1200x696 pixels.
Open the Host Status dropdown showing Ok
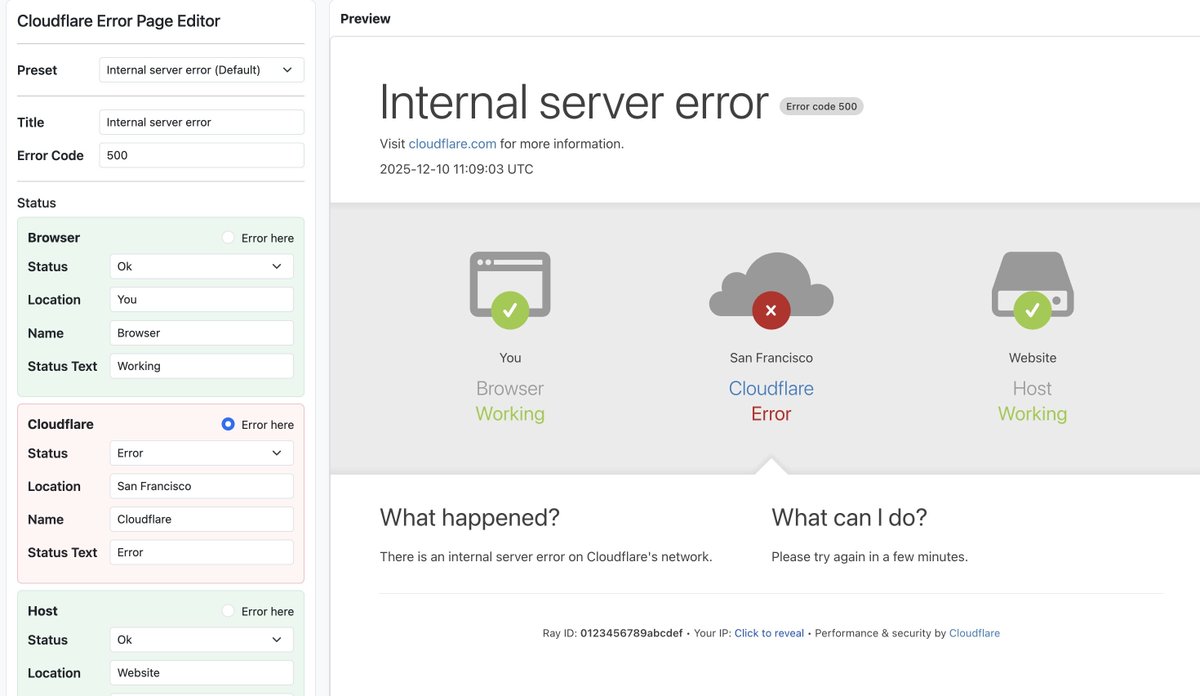tap(201, 640)
